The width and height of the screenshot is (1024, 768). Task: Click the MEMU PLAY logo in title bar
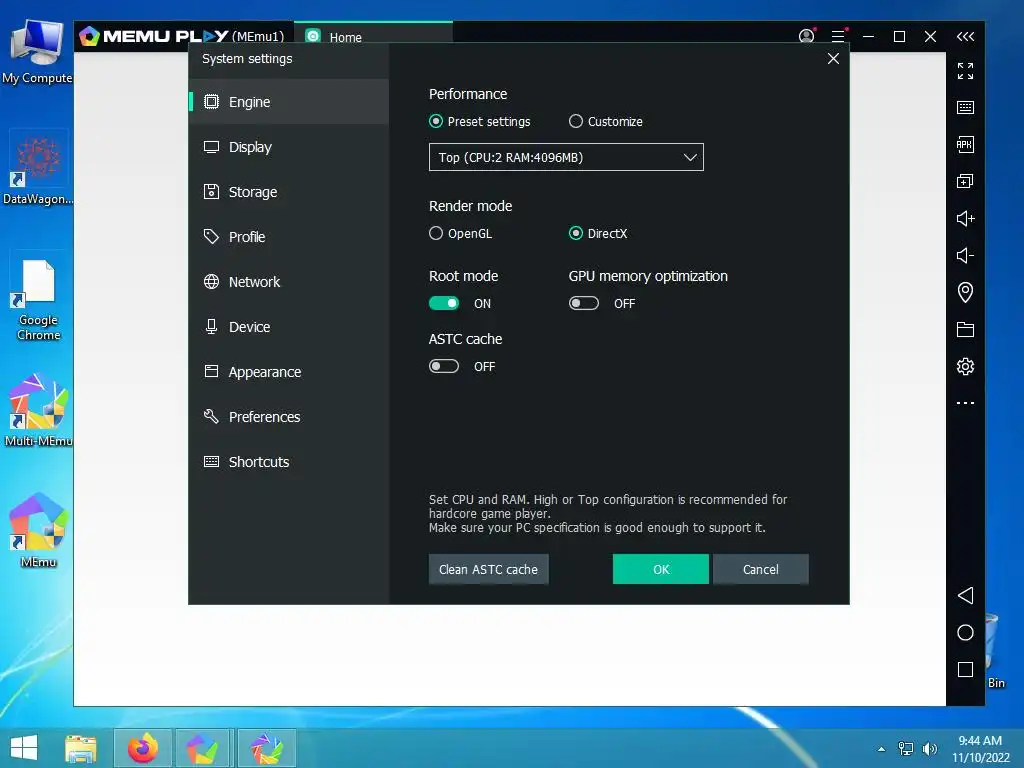[x=154, y=36]
